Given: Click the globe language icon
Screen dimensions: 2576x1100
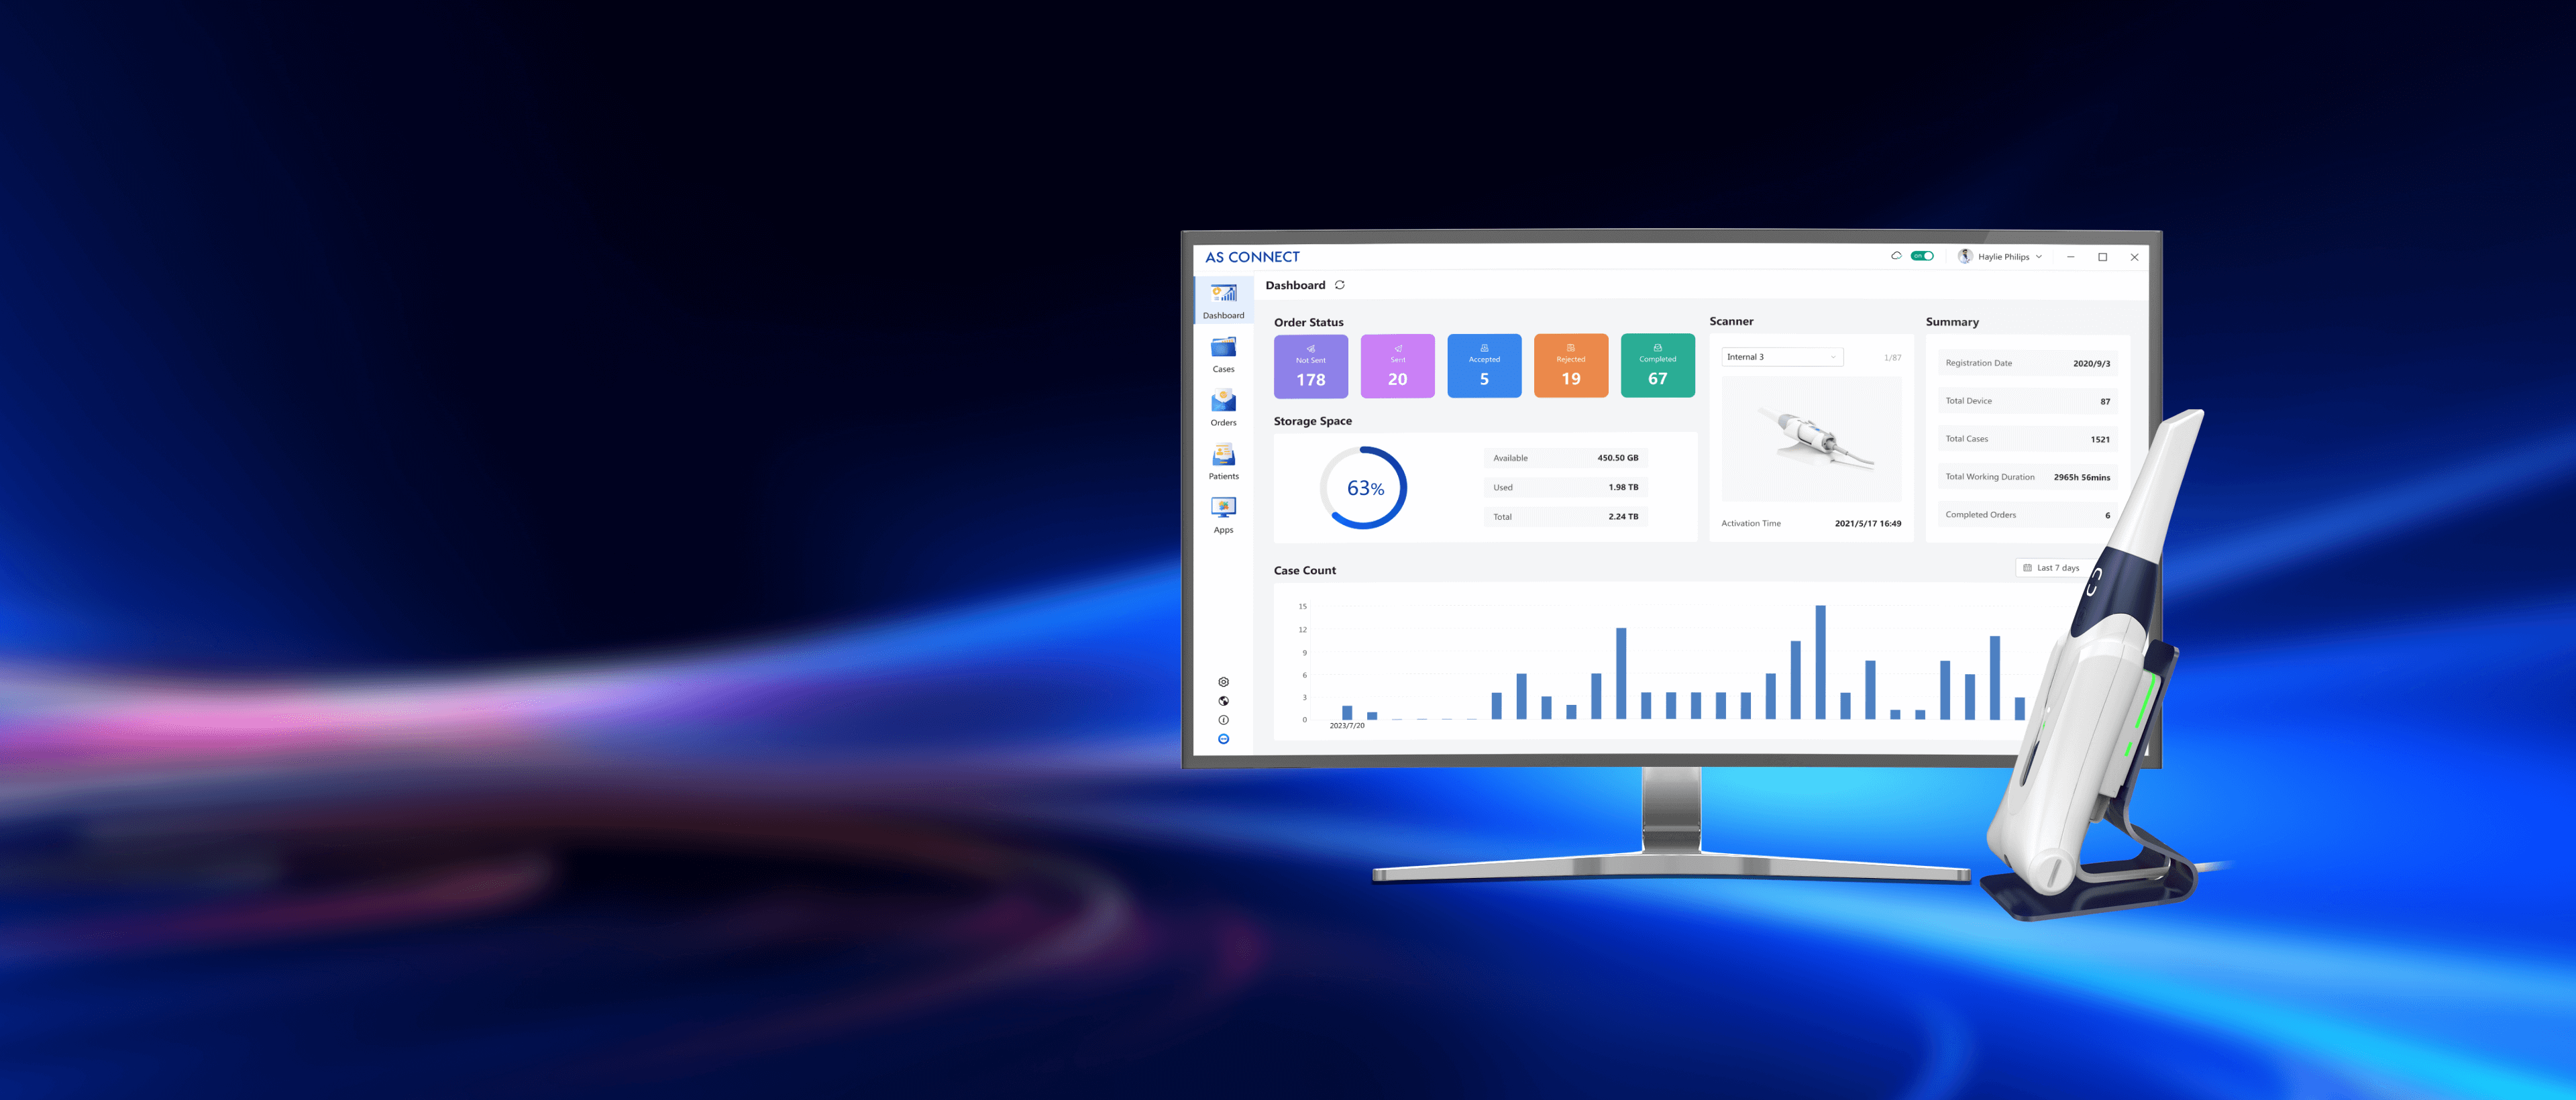Looking at the screenshot, I should (x=1223, y=701).
